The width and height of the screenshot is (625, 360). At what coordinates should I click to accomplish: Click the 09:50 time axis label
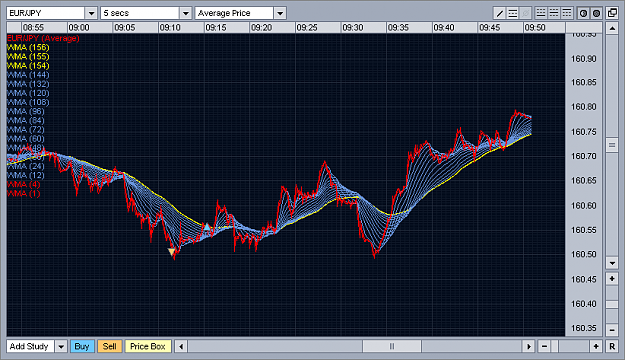click(x=535, y=28)
